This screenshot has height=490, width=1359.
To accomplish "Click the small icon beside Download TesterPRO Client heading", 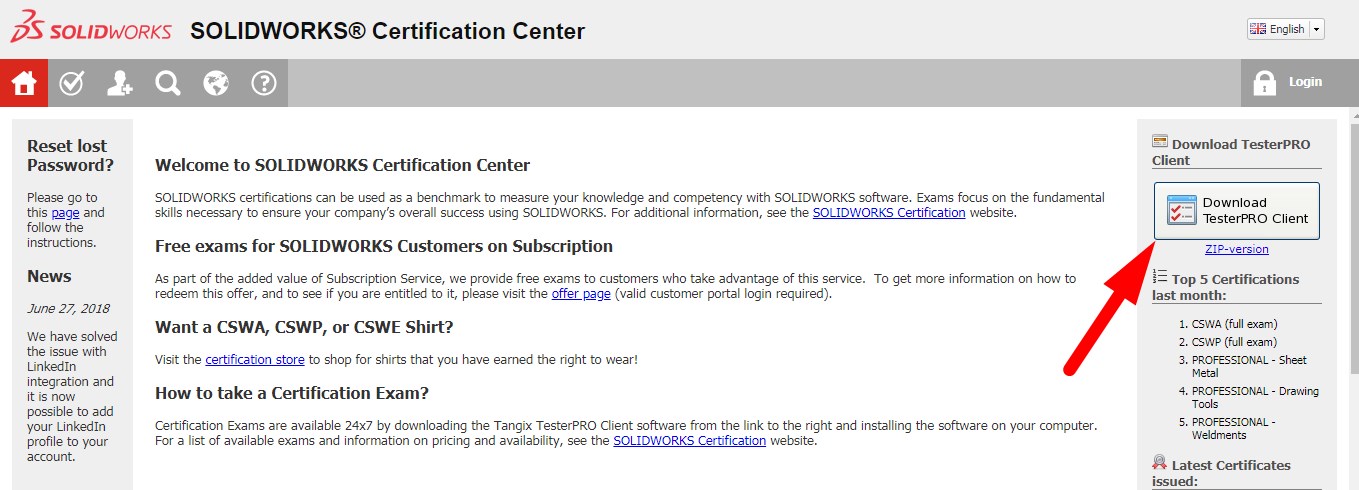I will click(x=1160, y=141).
